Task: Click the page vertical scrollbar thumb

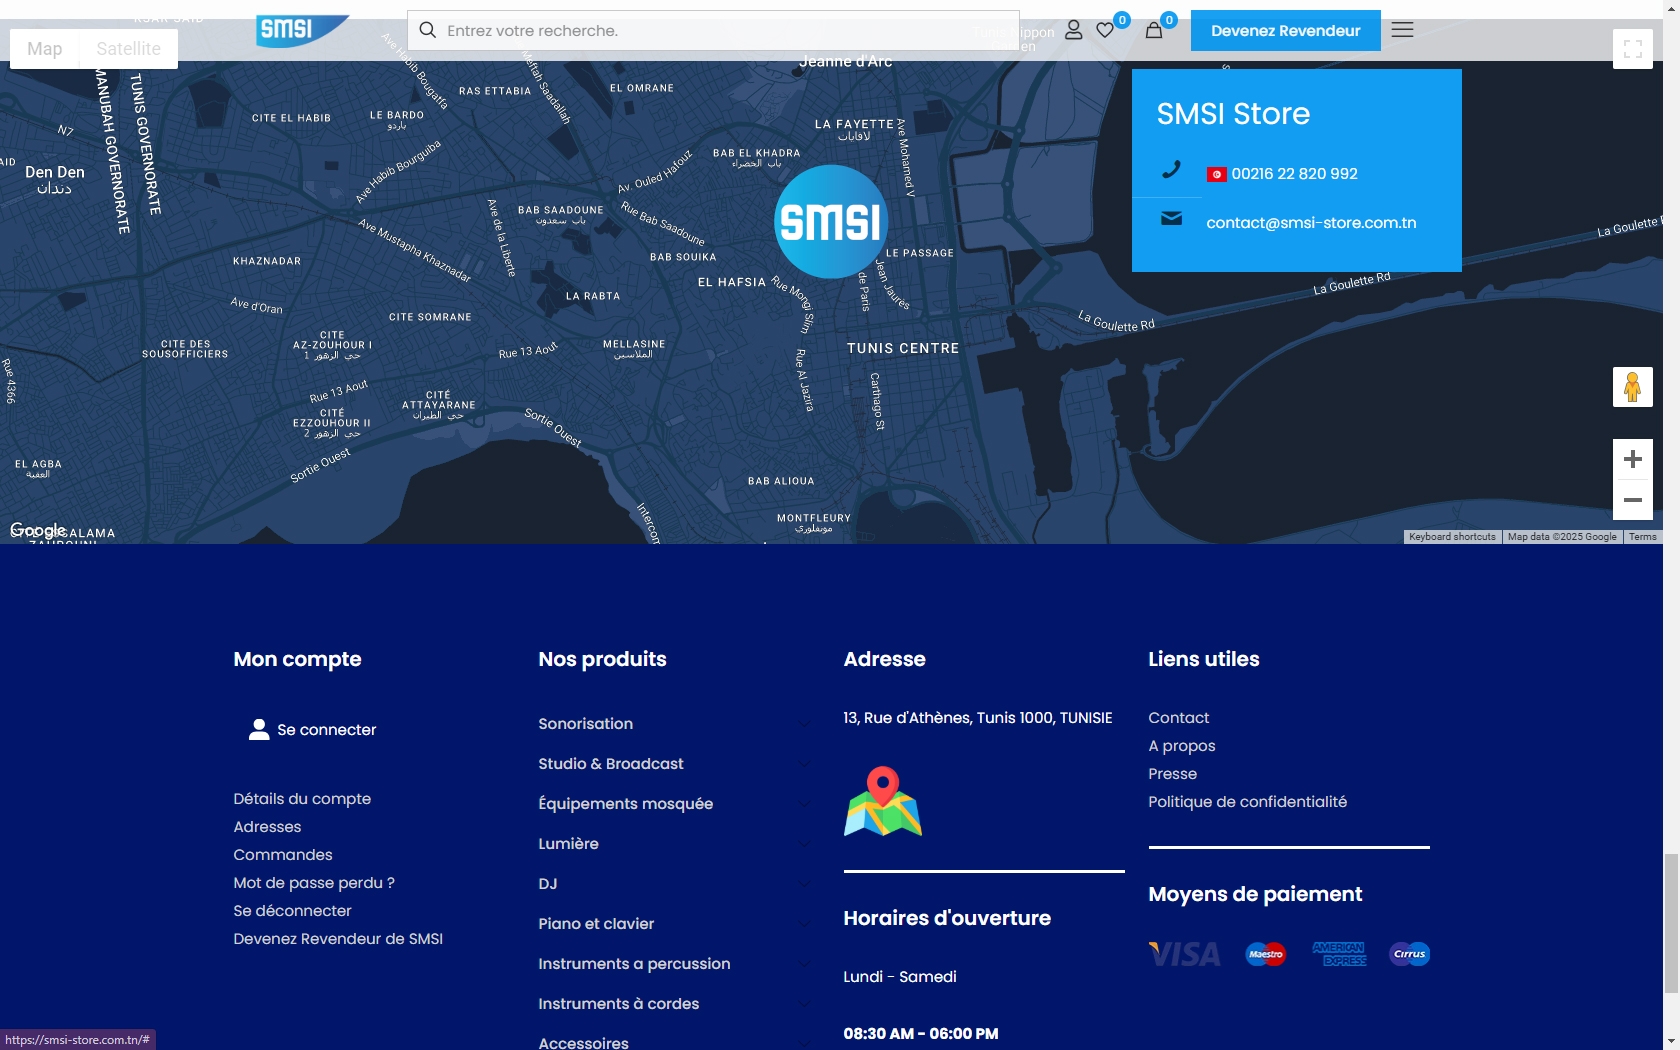Action: (x=1671, y=924)
